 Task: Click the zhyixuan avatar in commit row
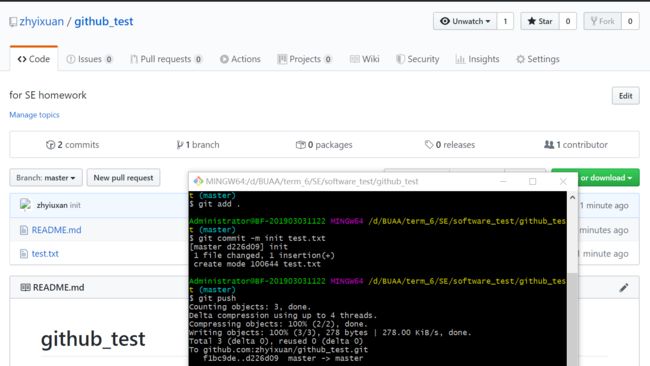pos(25,205)
